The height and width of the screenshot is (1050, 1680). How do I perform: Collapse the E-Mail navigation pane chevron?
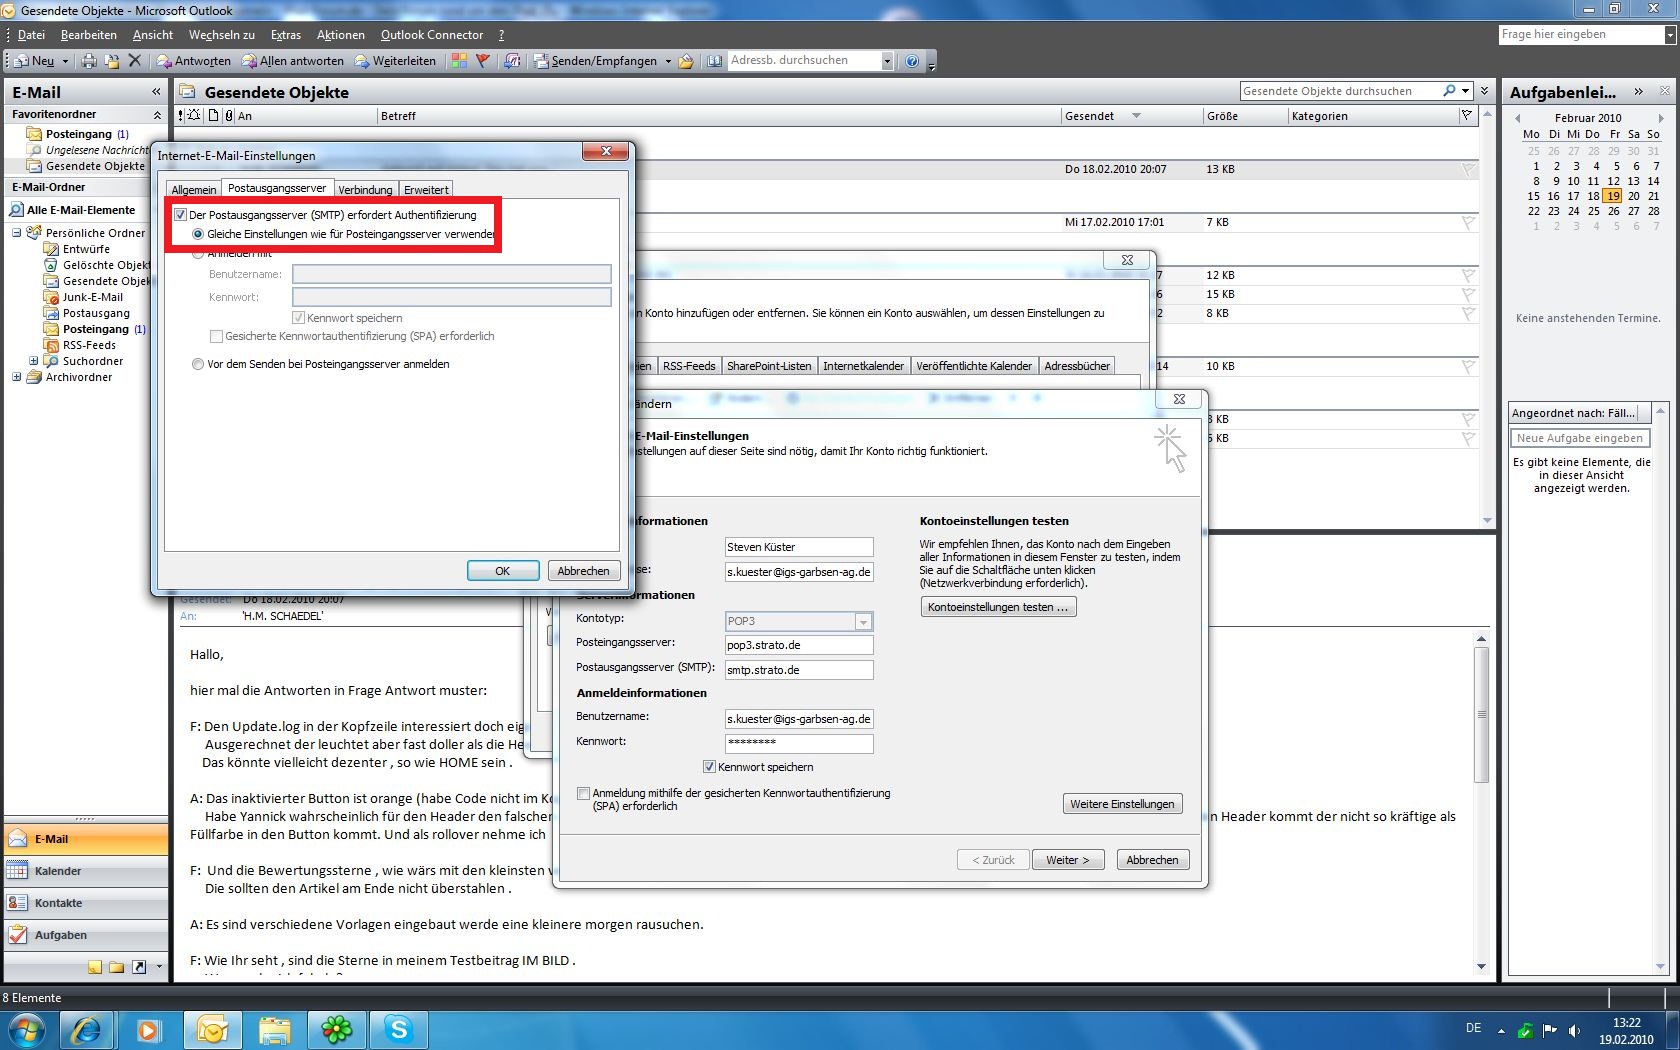156,92
